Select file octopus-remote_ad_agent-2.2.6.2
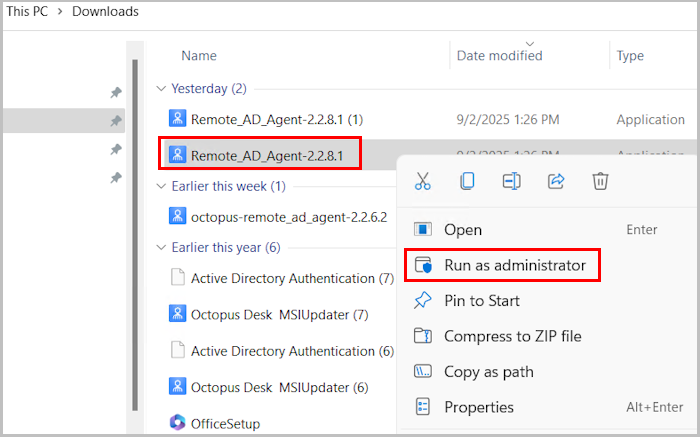700x437 pixels. (x=289, y=217)
